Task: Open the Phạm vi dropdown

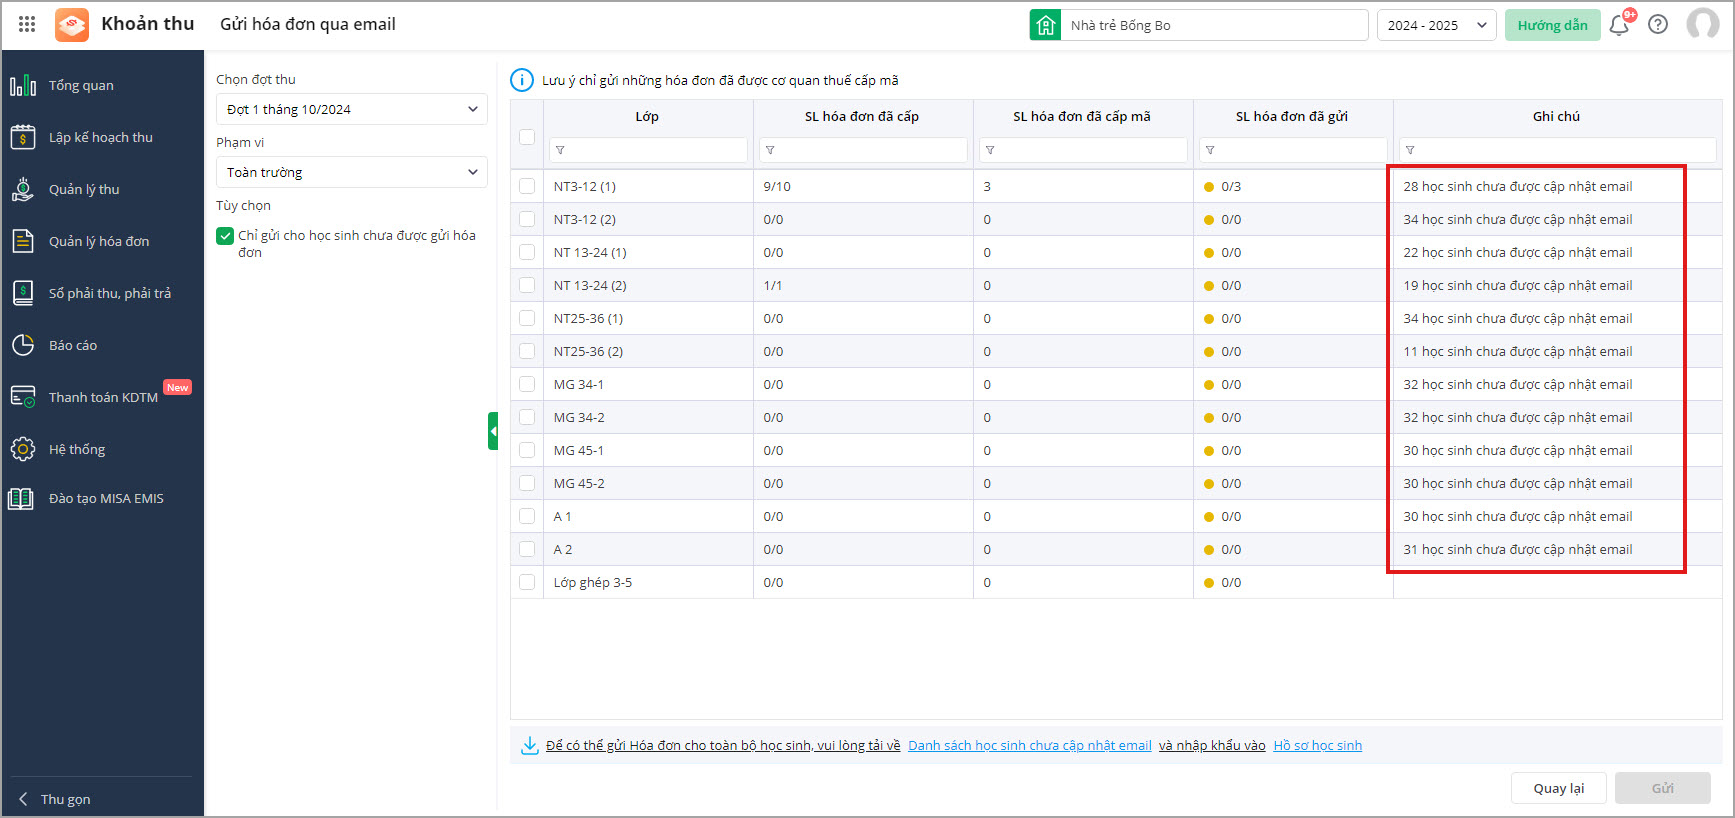Action: coord(352,172)
